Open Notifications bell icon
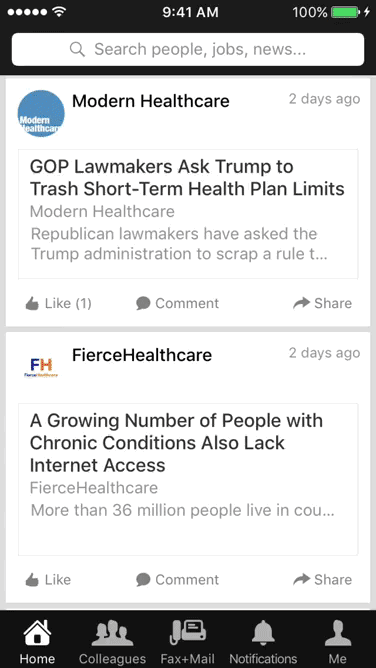The image size is (376, 668). [x=263, y=633]
